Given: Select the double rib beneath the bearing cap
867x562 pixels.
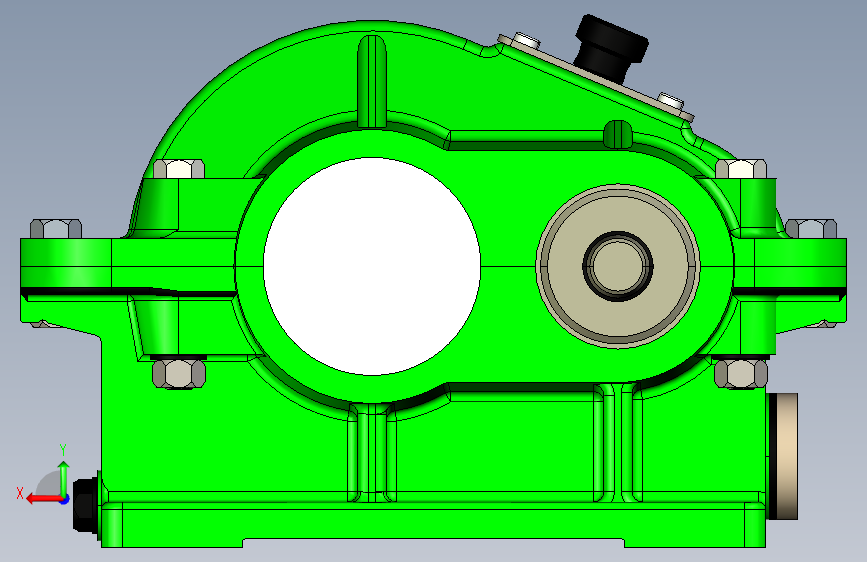Looking at the screenshot, I should (618, 443).
